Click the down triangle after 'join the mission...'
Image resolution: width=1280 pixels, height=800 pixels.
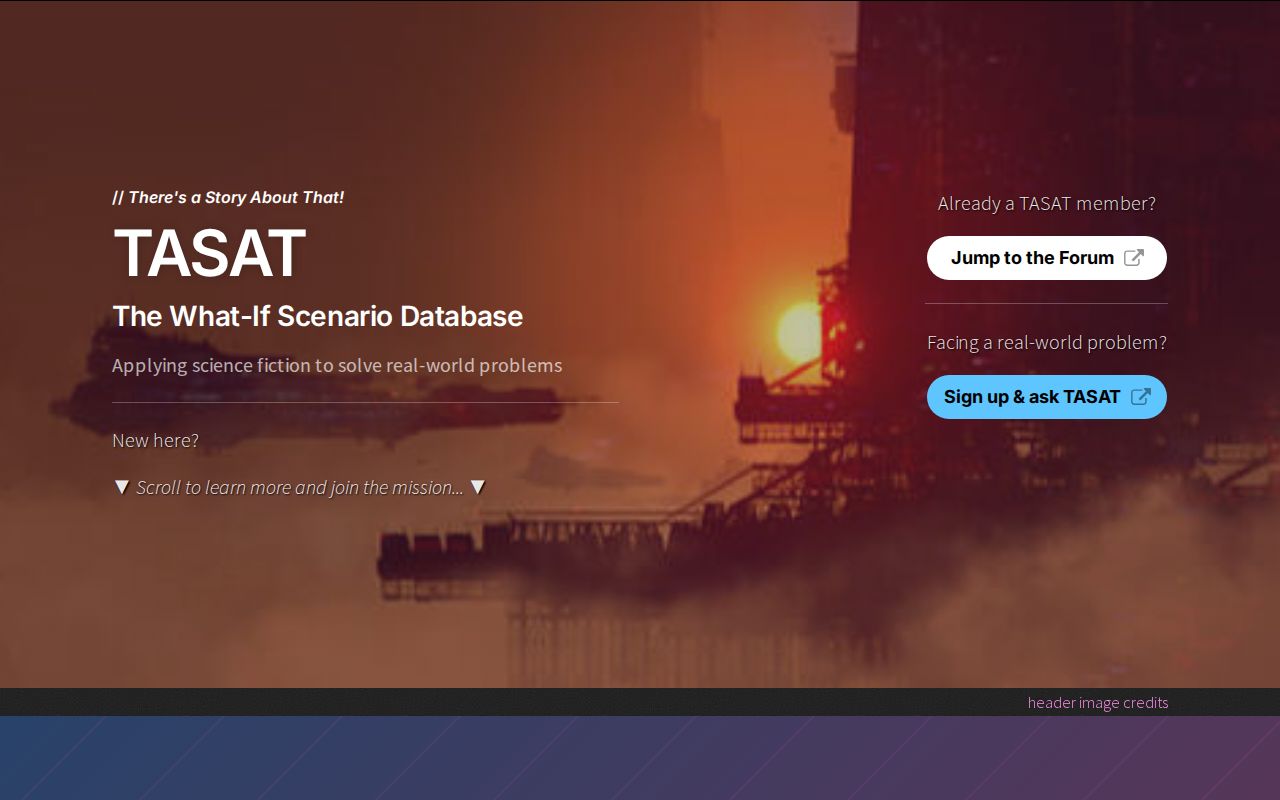[x=478, y=487]
